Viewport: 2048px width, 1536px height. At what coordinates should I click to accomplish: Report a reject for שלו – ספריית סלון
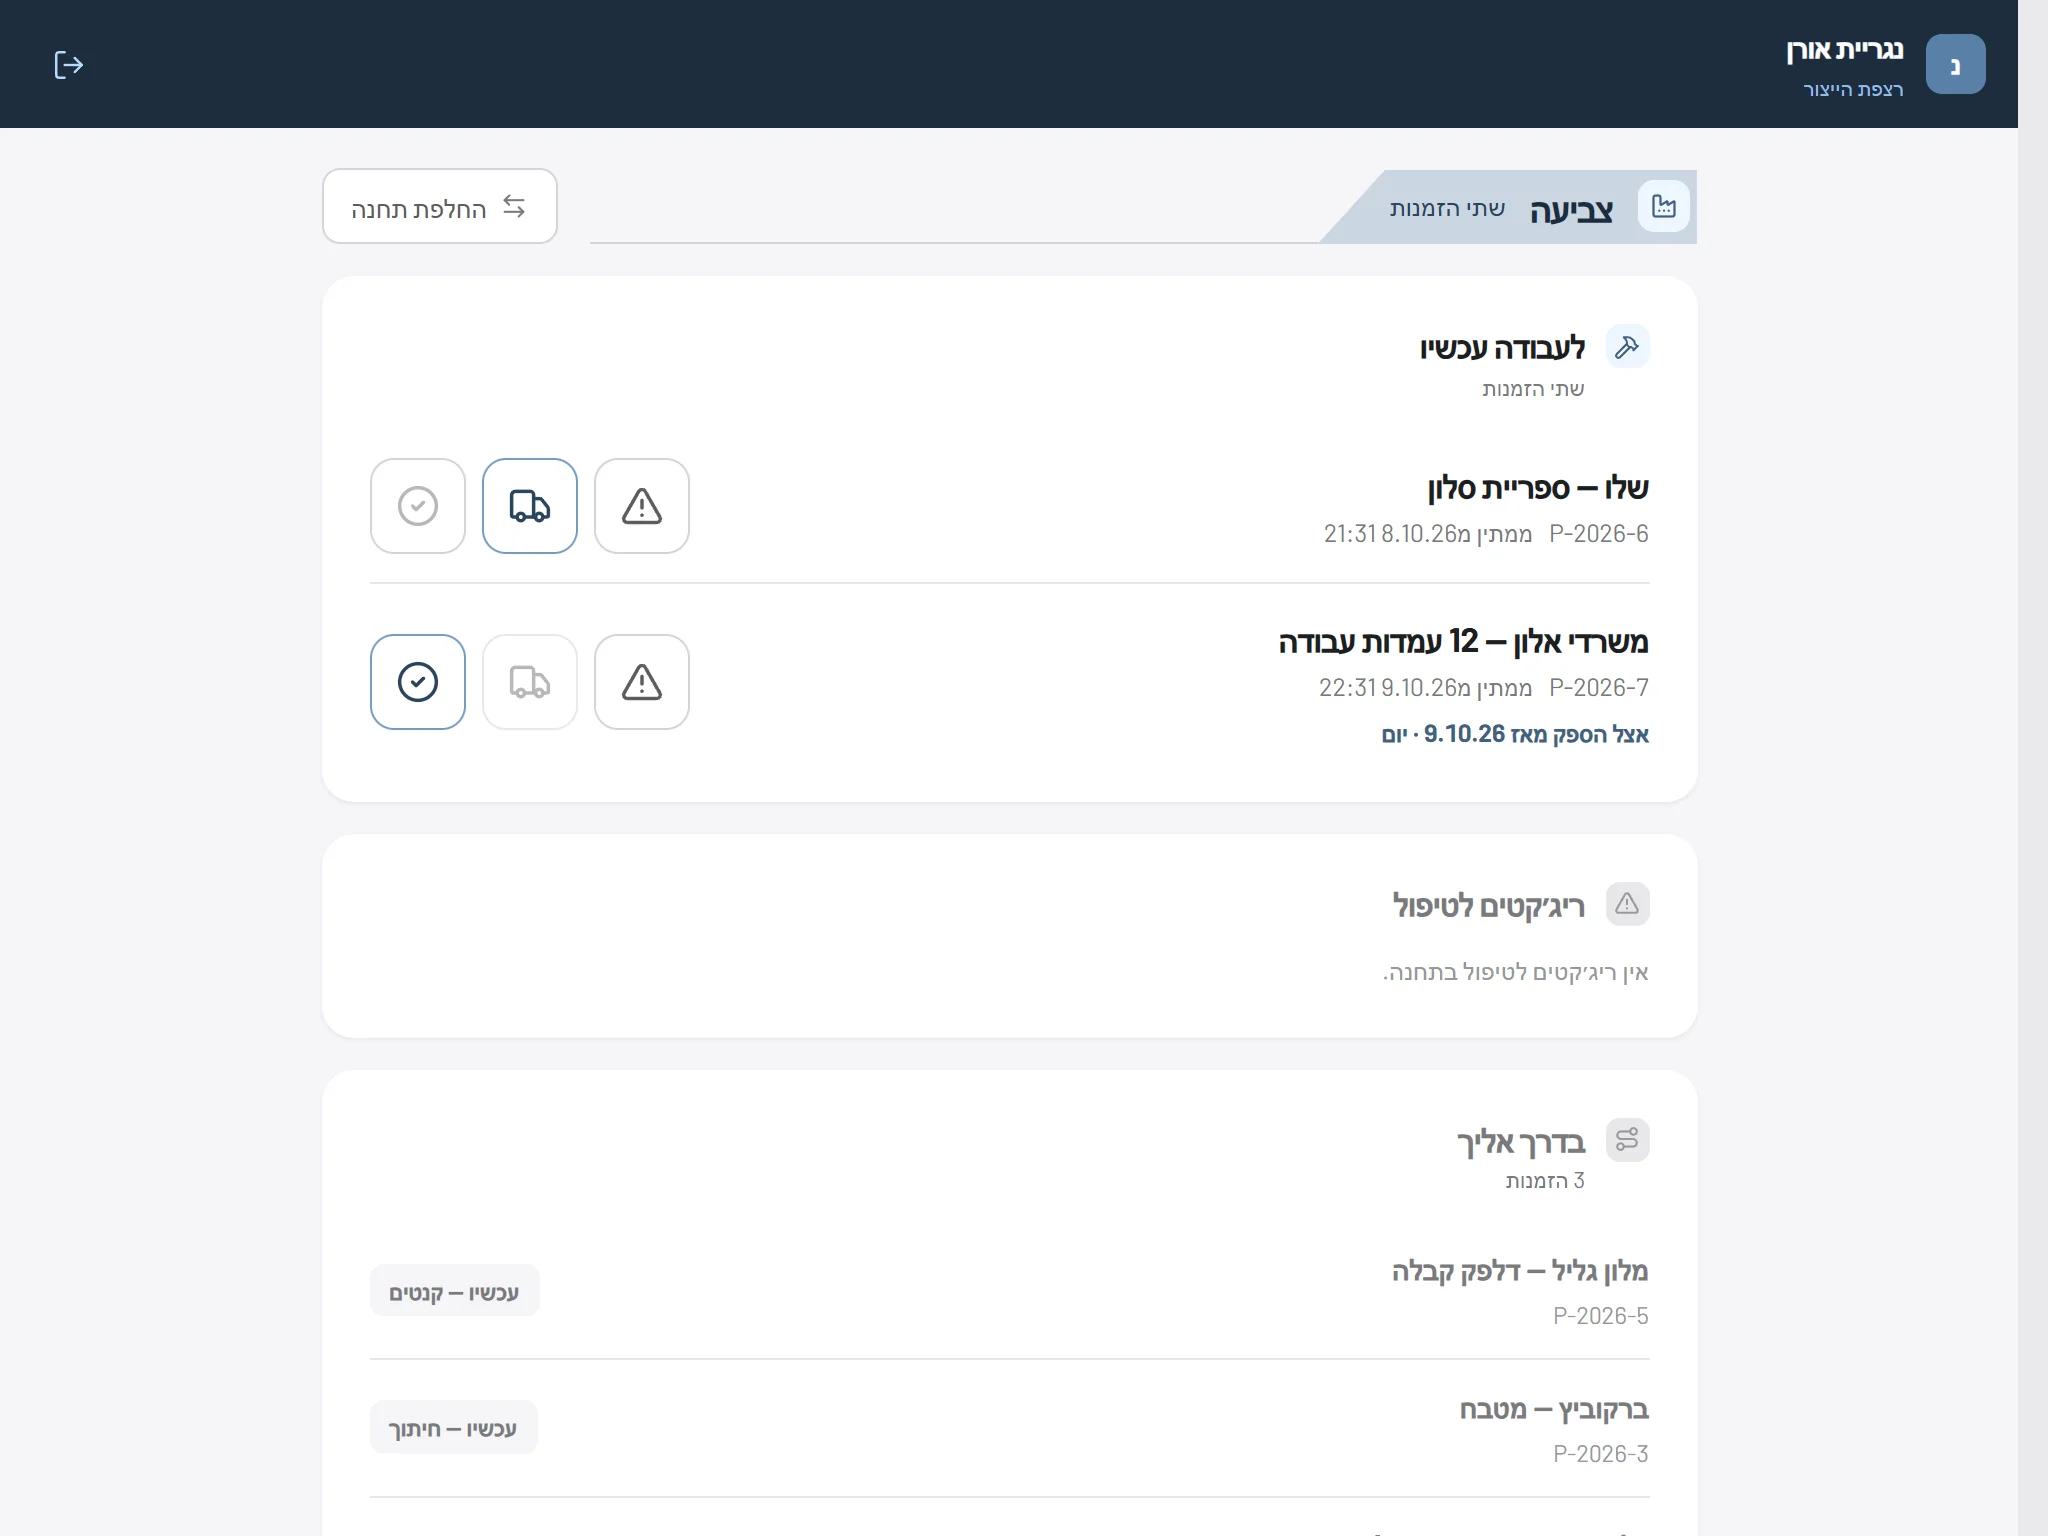pyautogui.click(x=642, y=506)
